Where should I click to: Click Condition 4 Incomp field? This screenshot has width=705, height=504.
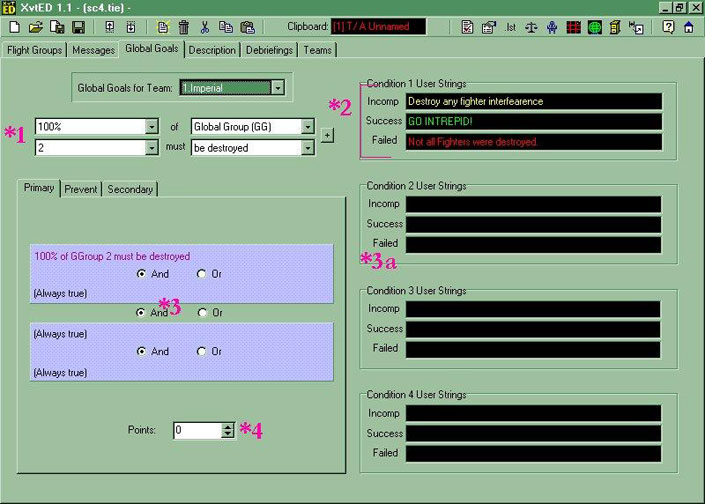tap(533, 413)
